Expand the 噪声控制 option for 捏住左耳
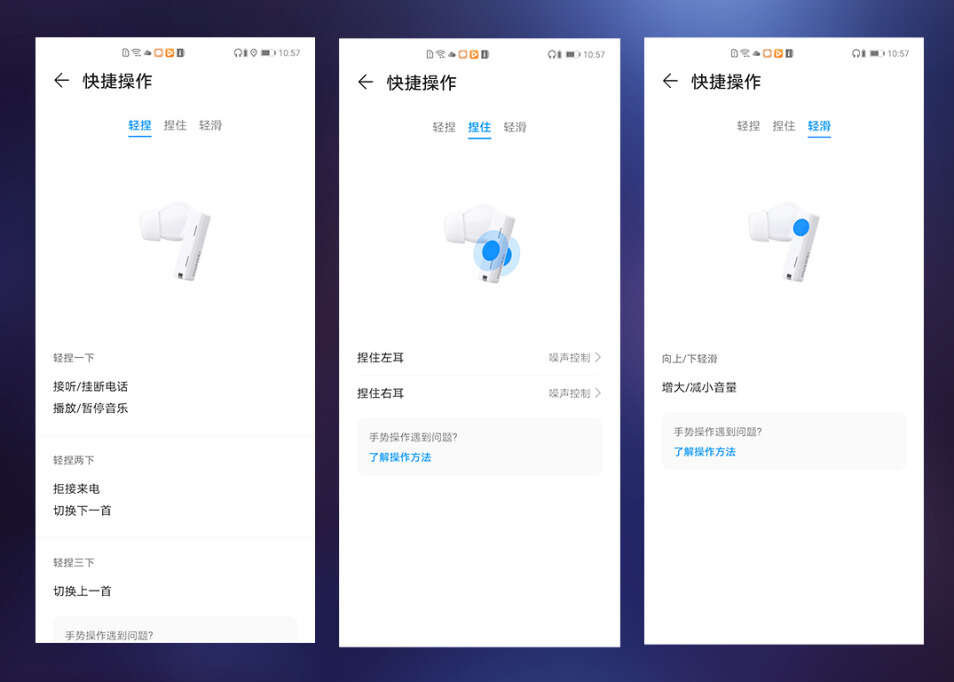 click(569, 358)
